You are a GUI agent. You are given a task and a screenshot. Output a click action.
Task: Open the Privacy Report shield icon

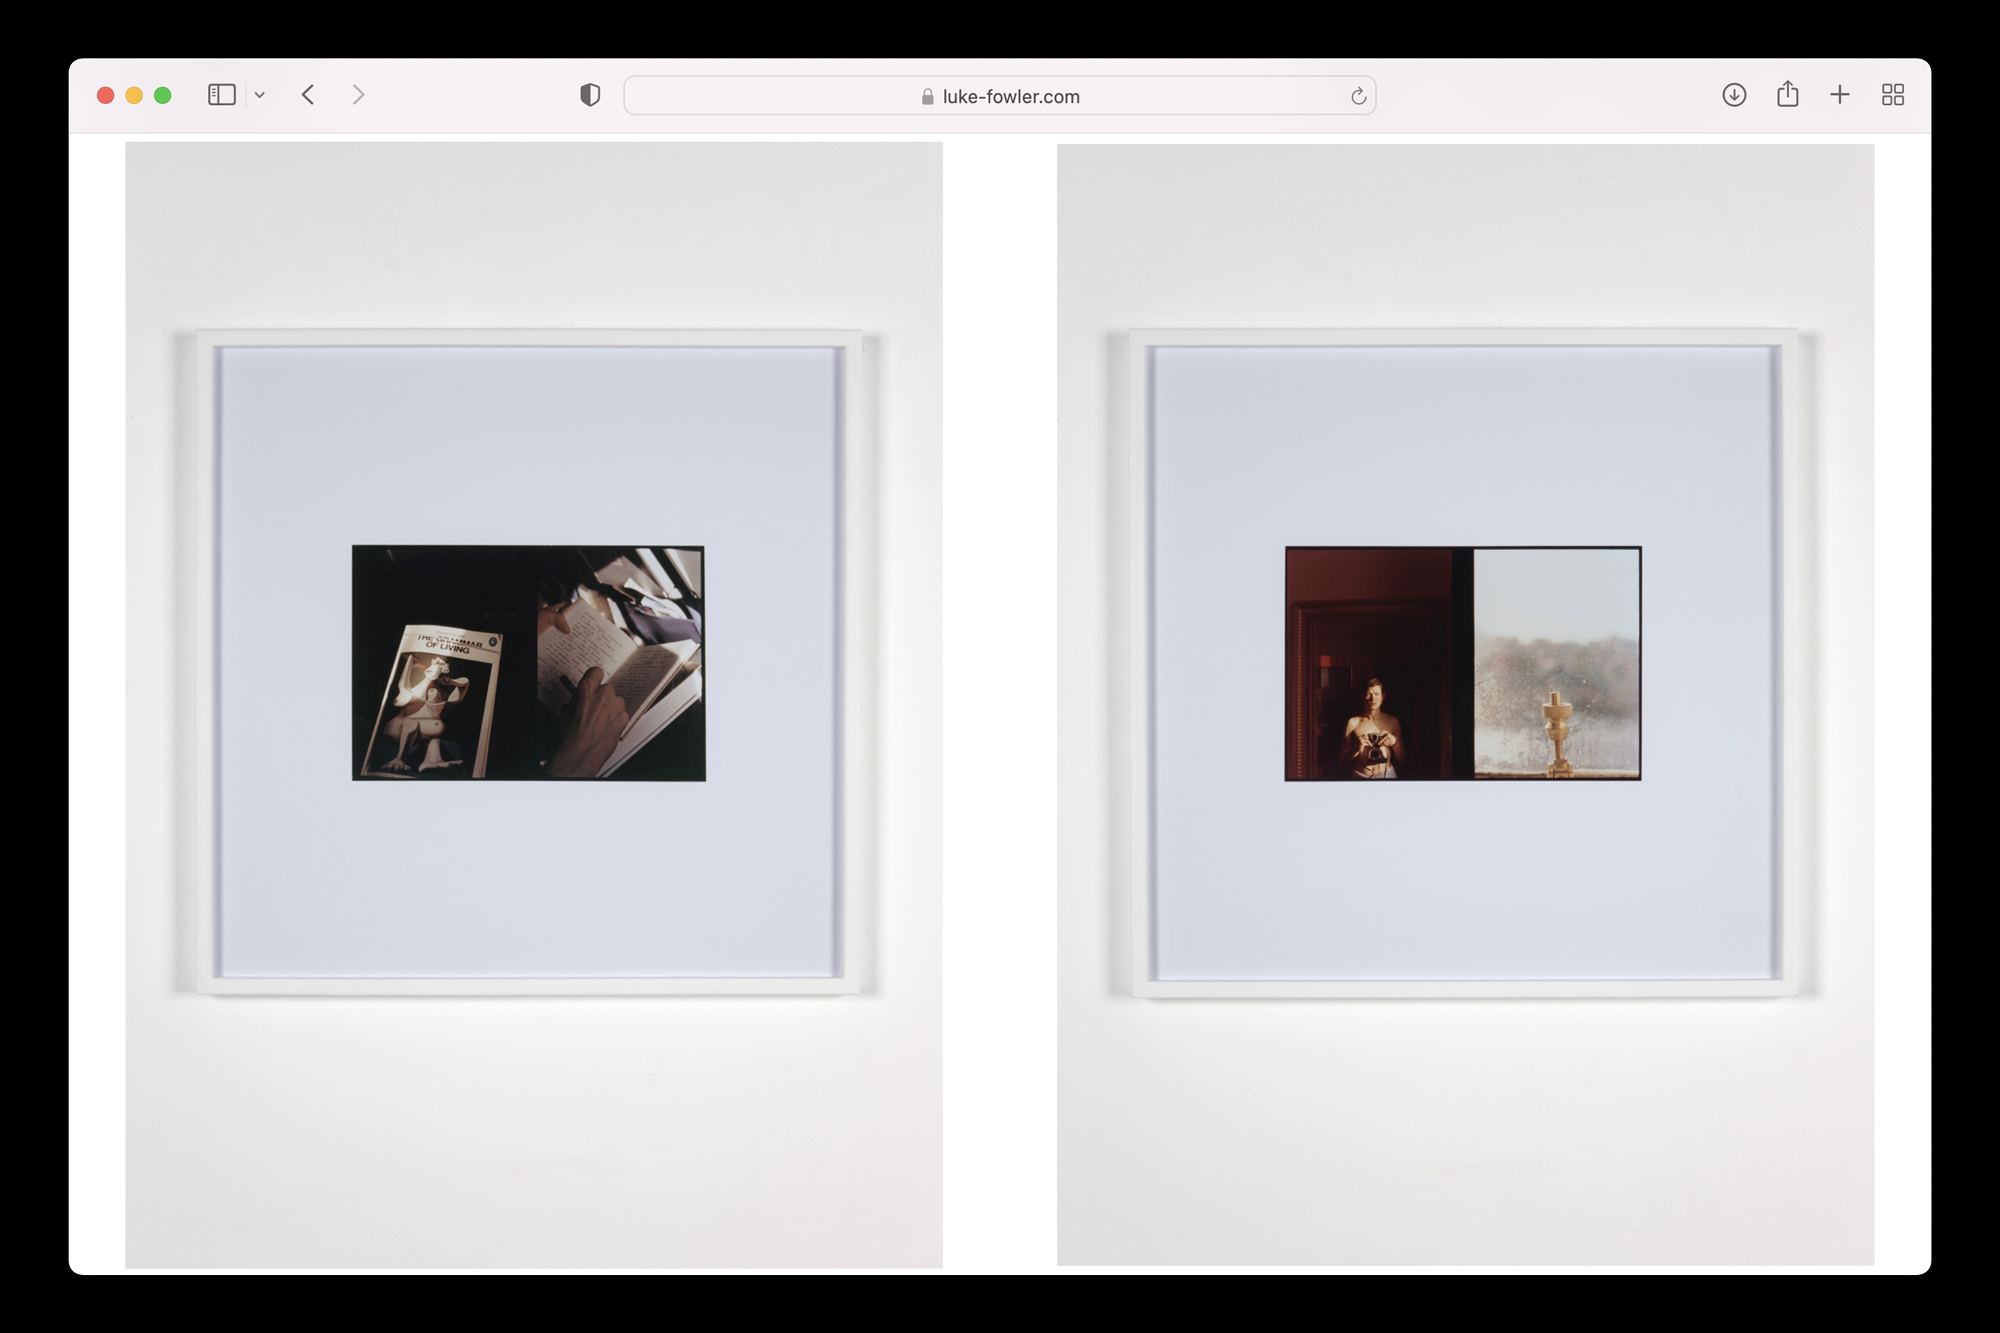tap(590, 95)
